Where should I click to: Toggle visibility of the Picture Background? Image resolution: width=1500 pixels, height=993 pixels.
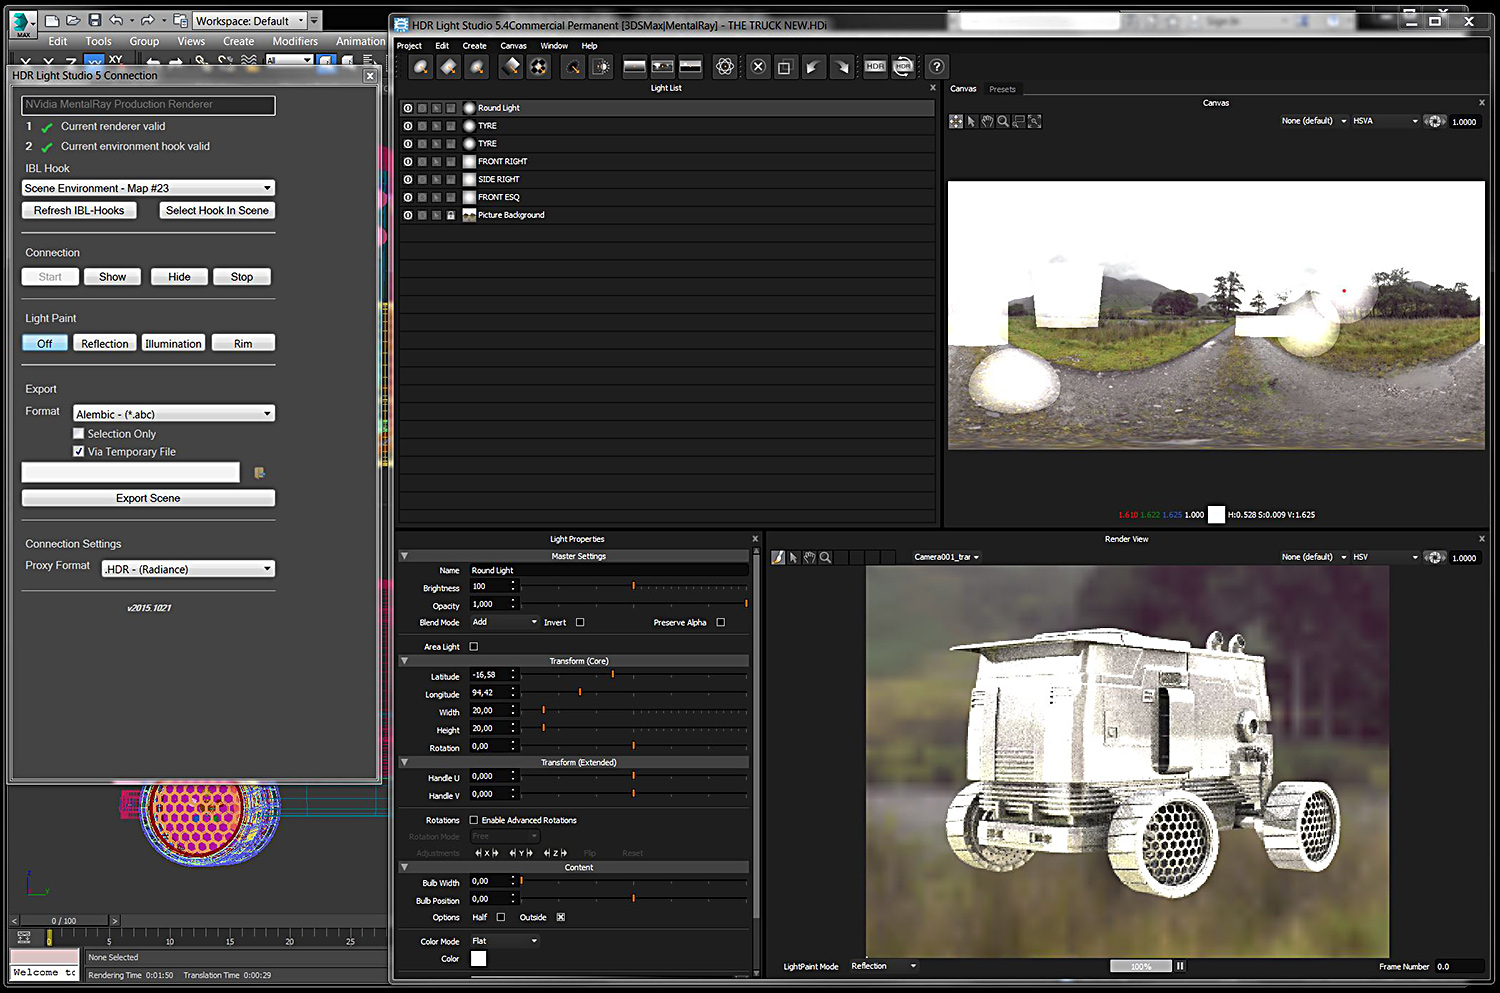coord(407,215)
